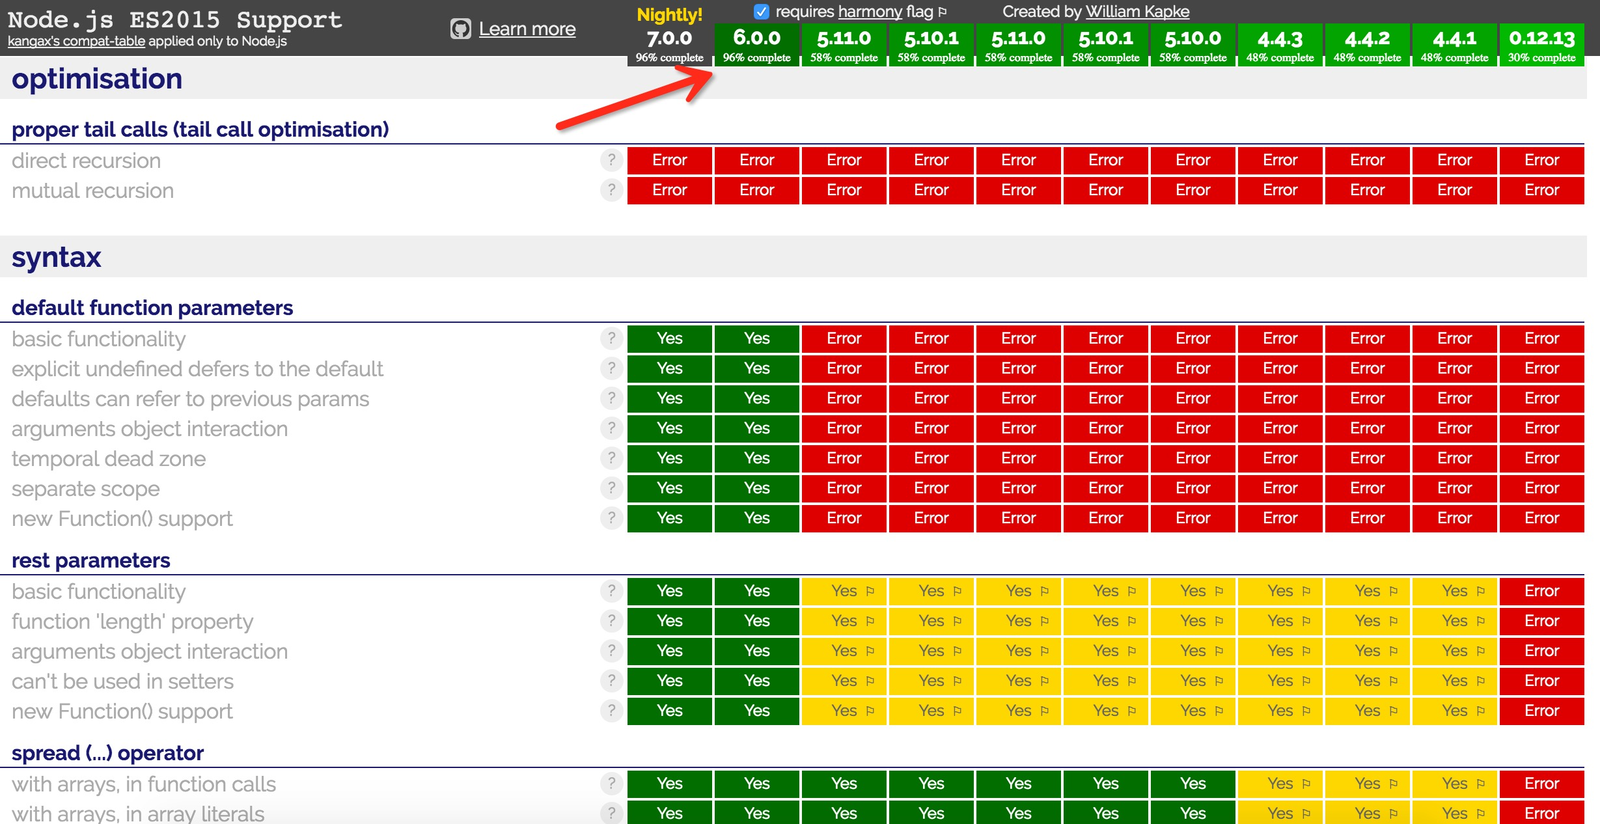
Task: Open help icon for can't be used in setters
Action: point(611,681)
